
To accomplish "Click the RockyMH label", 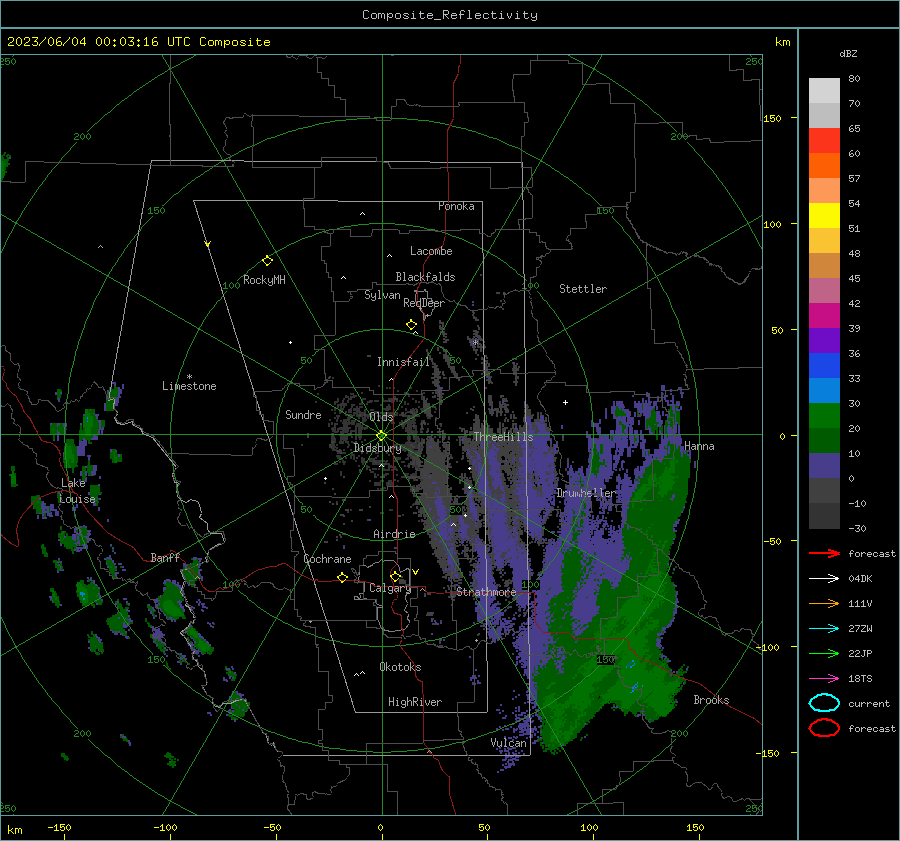I will pyautogui.click(x=264, y=280).
